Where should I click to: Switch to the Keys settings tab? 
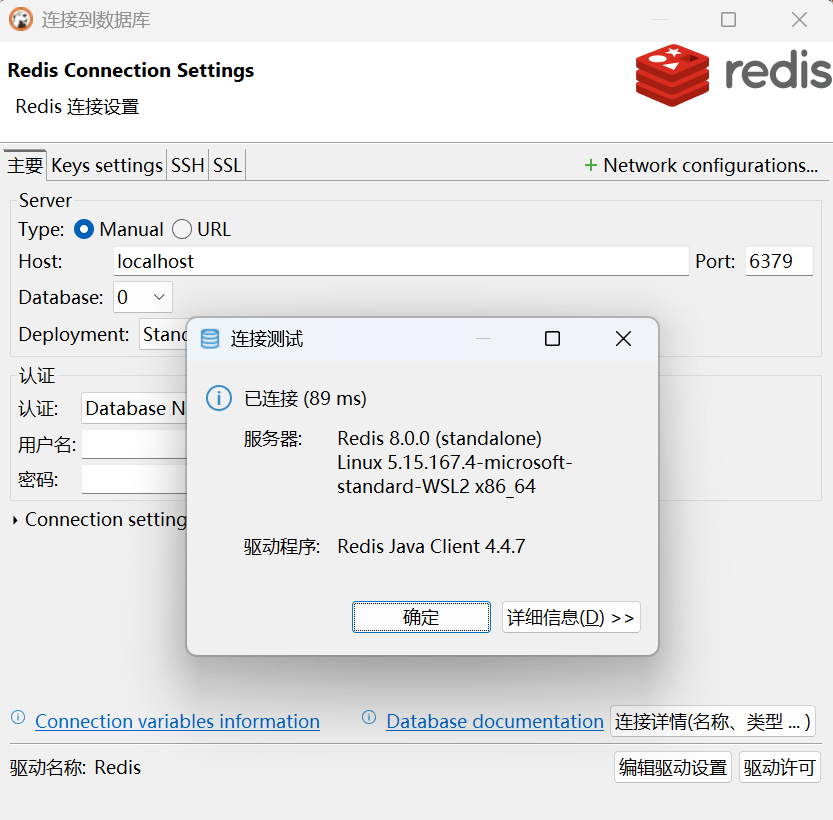pos(106,165)
